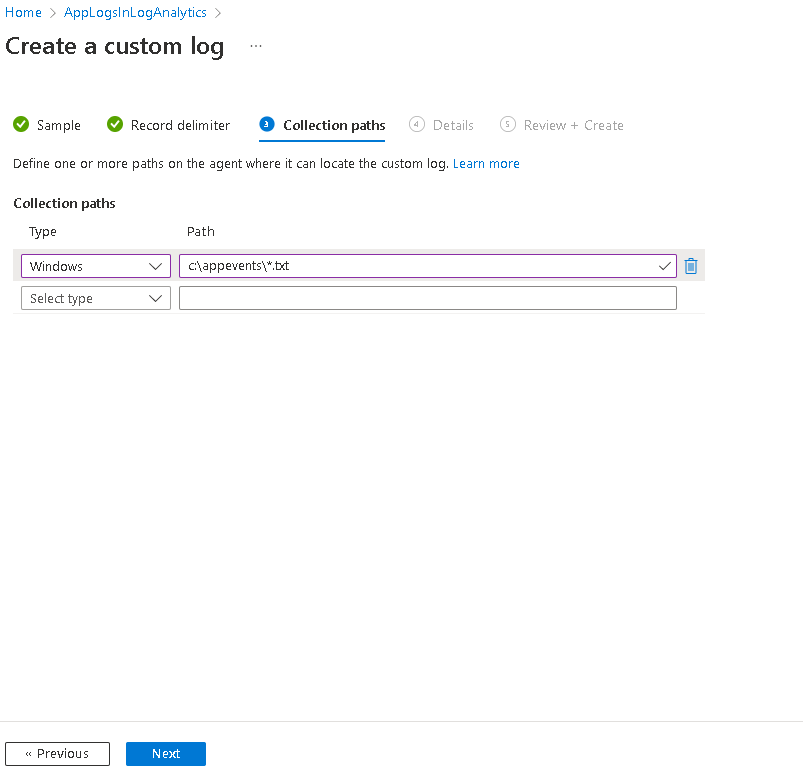Click the step 5 number icon beside Review + Create

click(508, 125)
